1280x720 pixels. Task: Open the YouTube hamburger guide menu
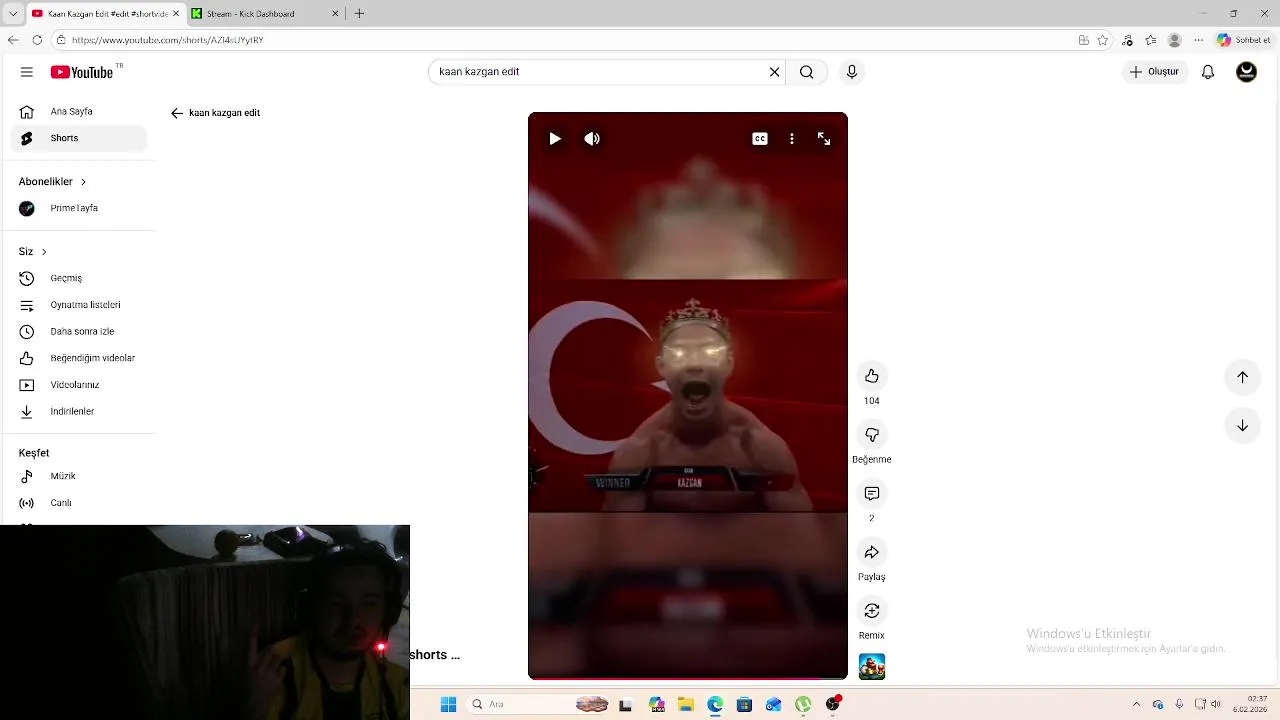click(27, 72)
